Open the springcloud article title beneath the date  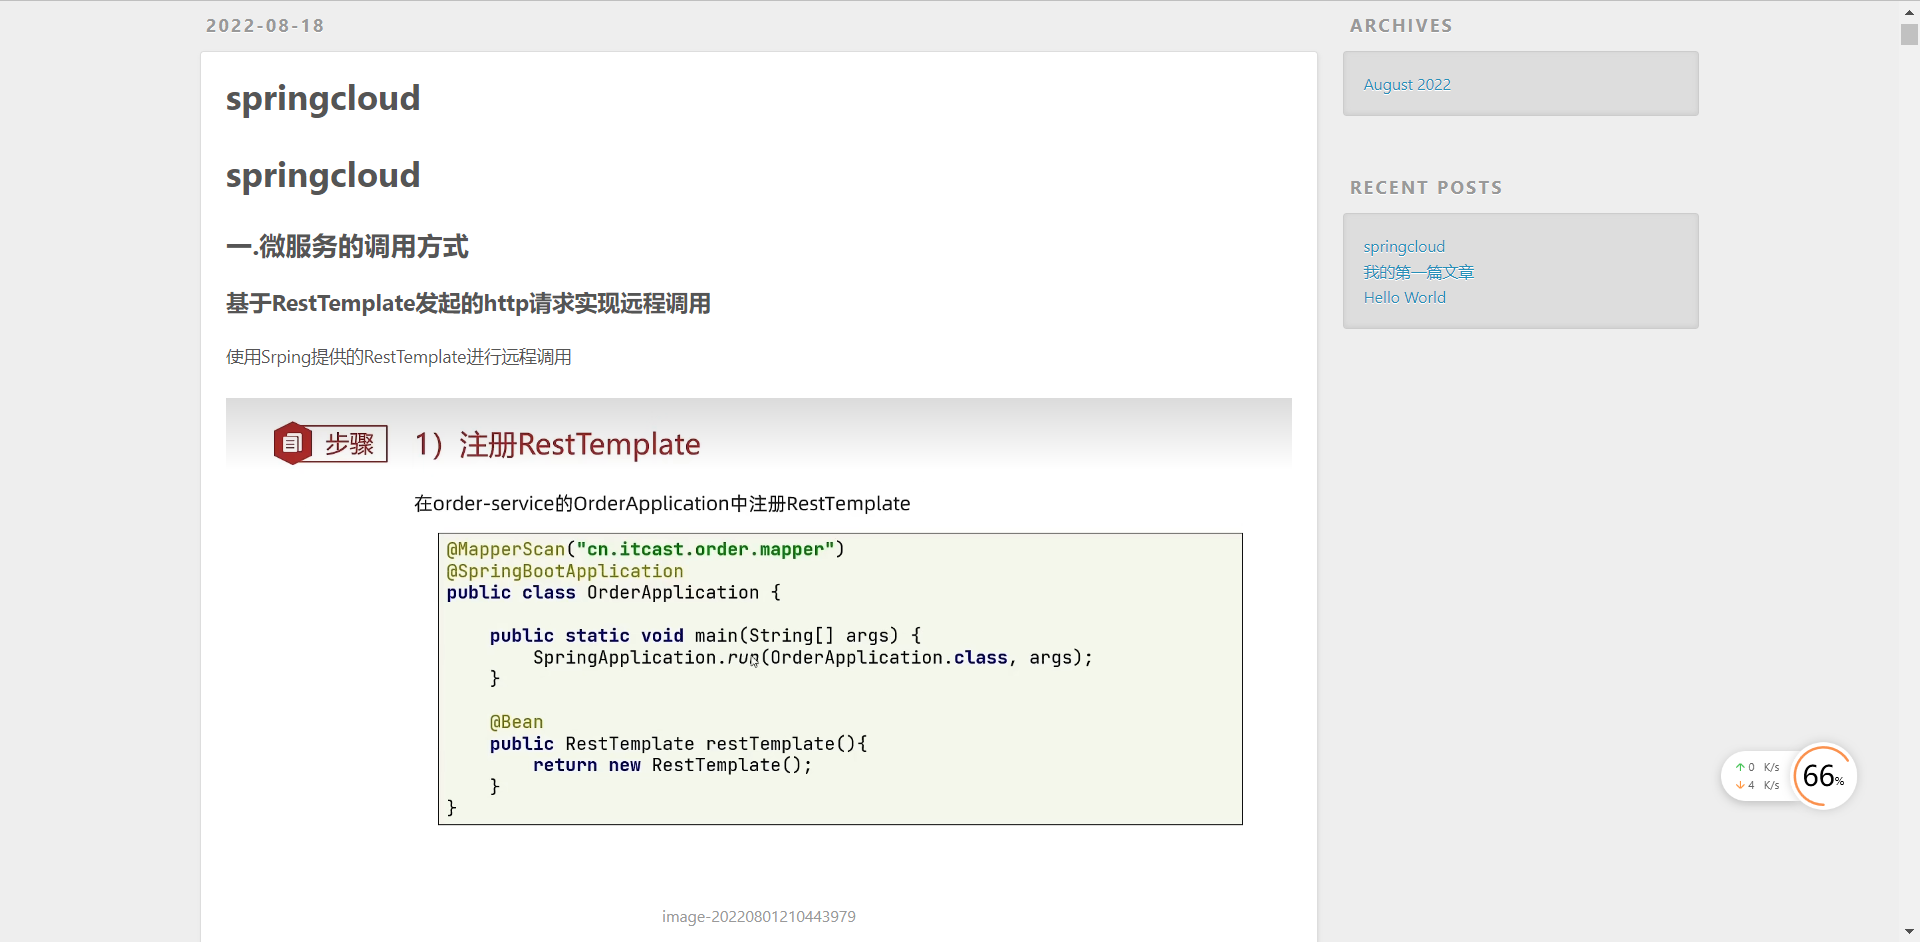pyautogui.click(x=322, y=98)
